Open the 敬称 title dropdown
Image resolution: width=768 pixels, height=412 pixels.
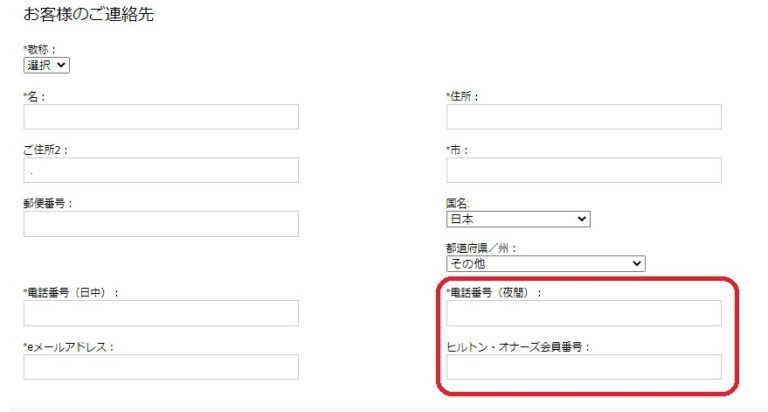tap(47, 65)
